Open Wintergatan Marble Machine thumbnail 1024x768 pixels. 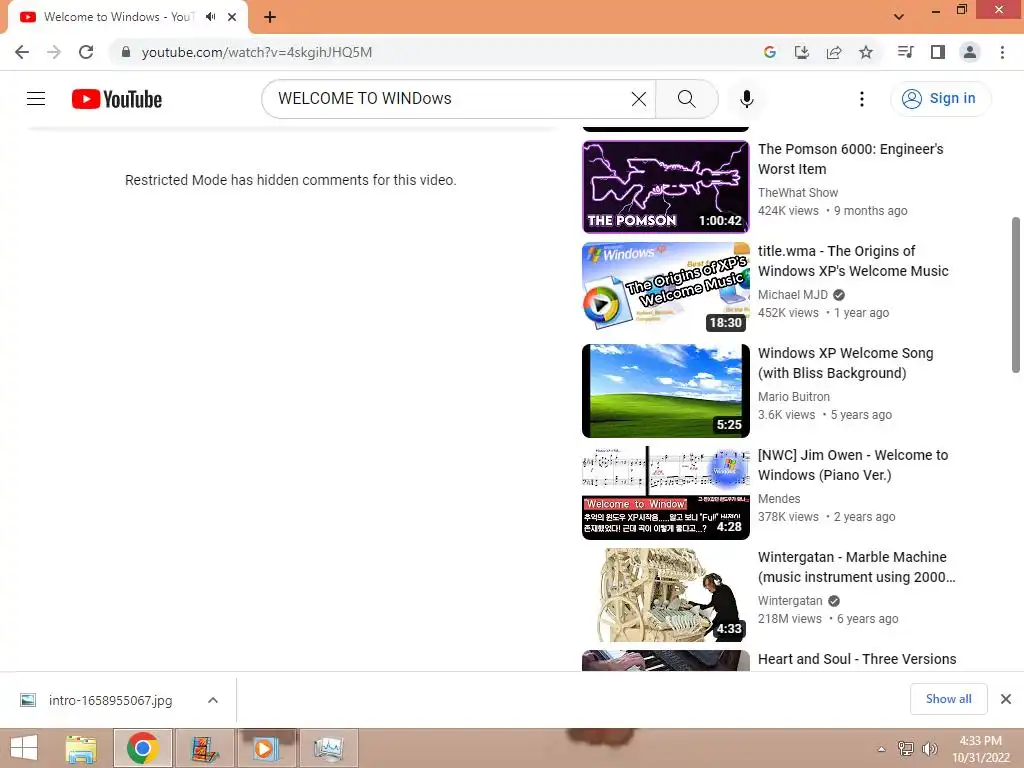(x=665, y=594)
